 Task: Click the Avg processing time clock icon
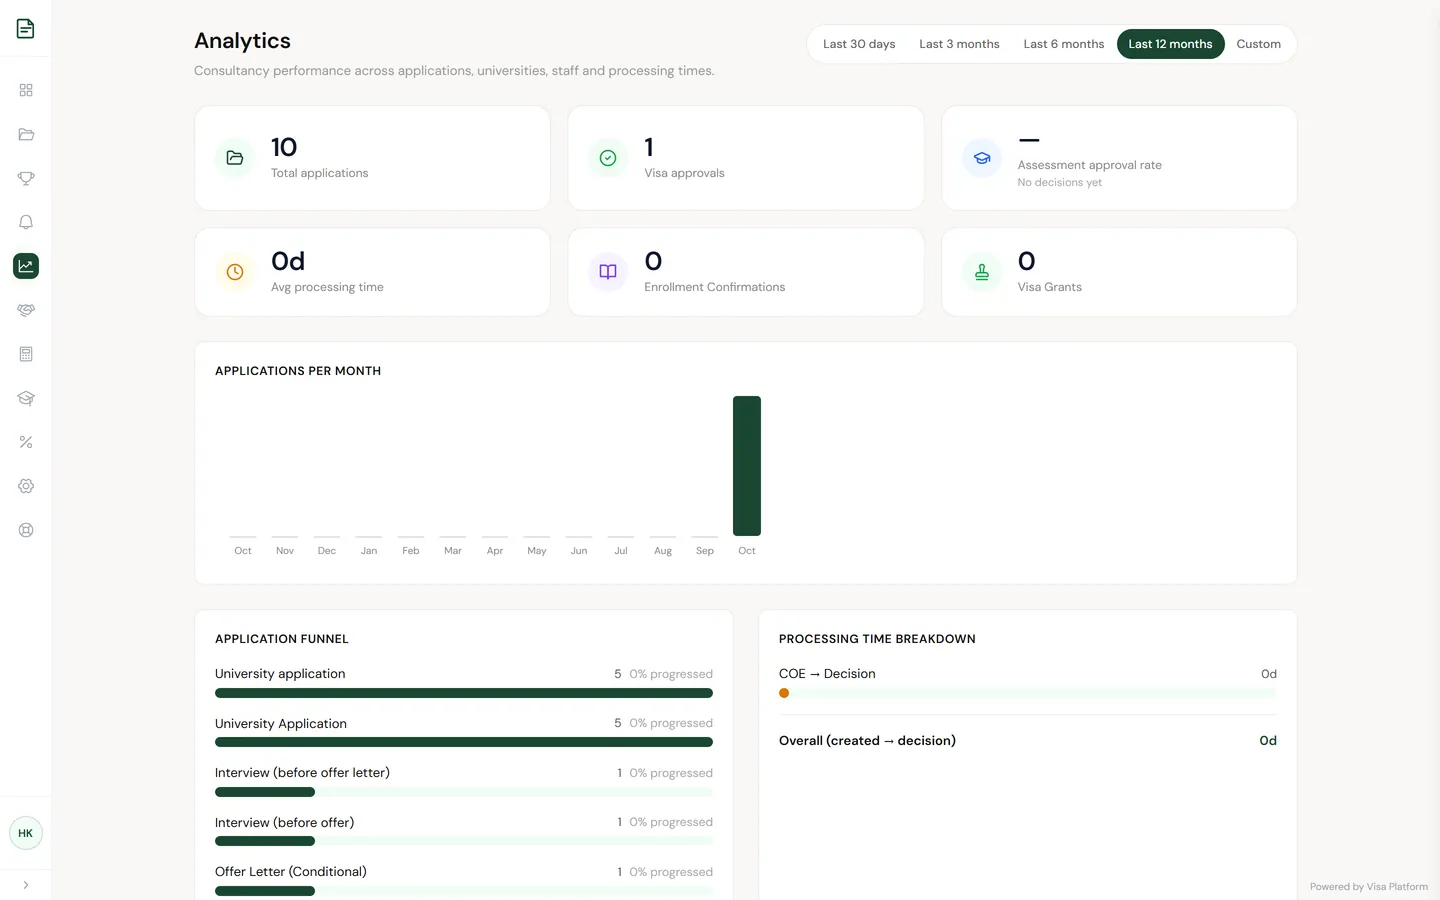[x=235, y=272]
